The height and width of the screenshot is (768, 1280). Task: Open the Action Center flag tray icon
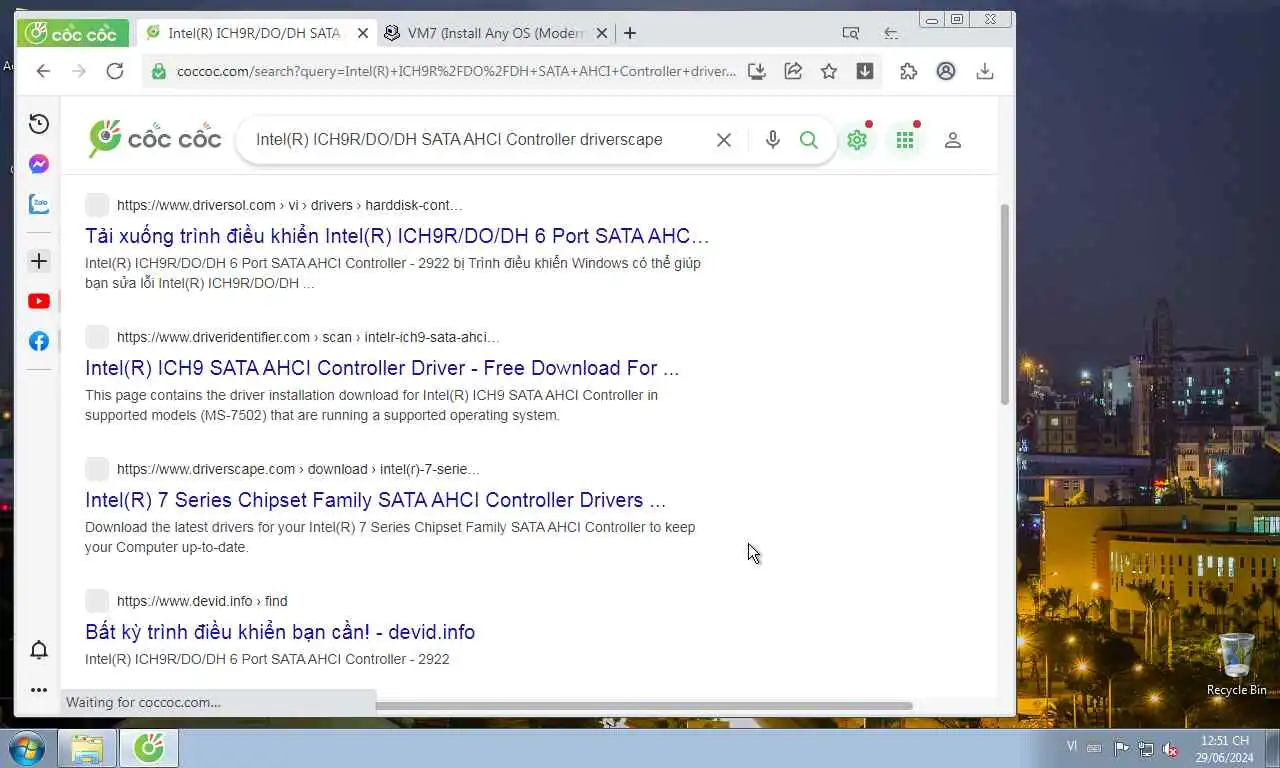1121,748
